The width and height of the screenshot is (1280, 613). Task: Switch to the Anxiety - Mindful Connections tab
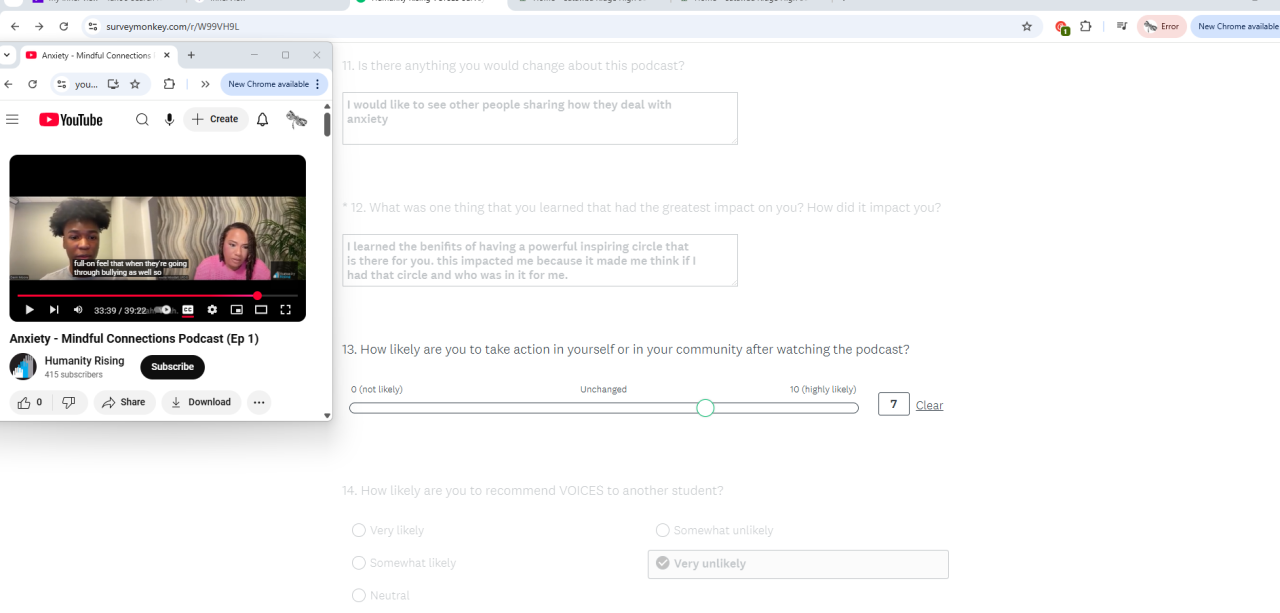tap(95, 55)
